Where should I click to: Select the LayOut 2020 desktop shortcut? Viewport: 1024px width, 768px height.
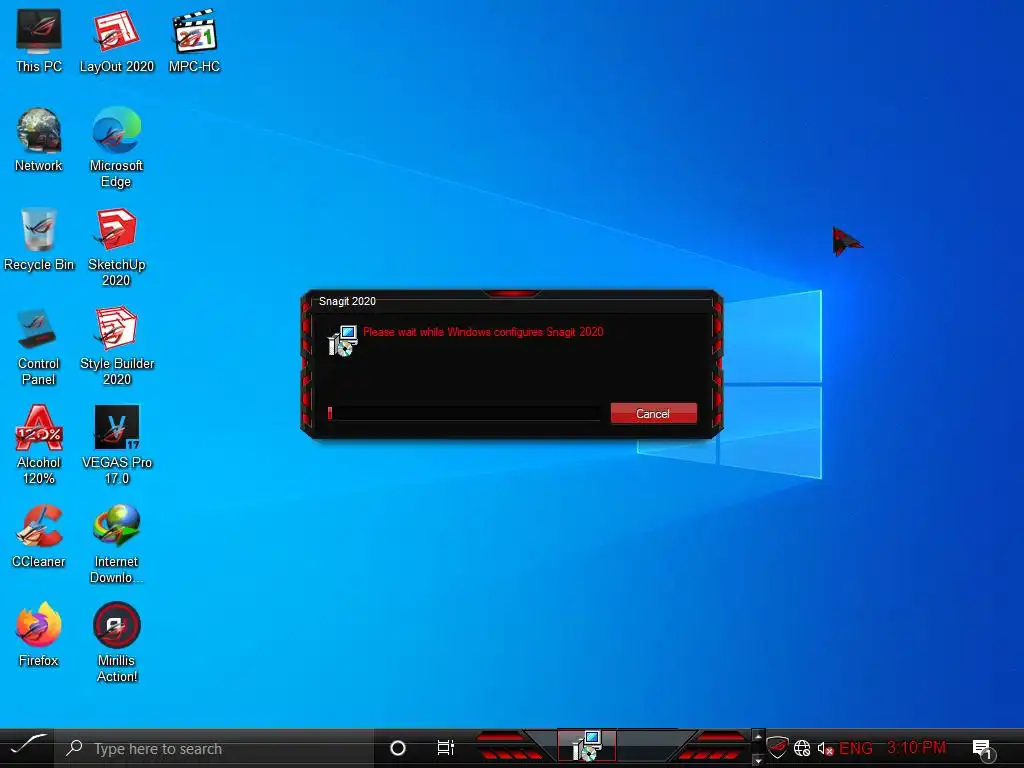[x=116, y=40]
